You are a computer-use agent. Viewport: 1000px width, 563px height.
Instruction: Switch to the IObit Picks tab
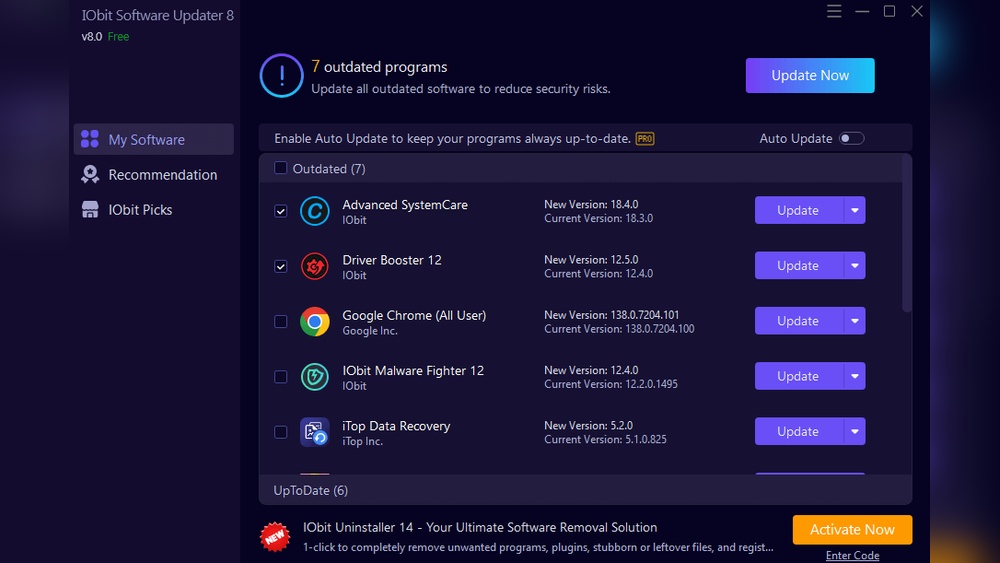154,210
